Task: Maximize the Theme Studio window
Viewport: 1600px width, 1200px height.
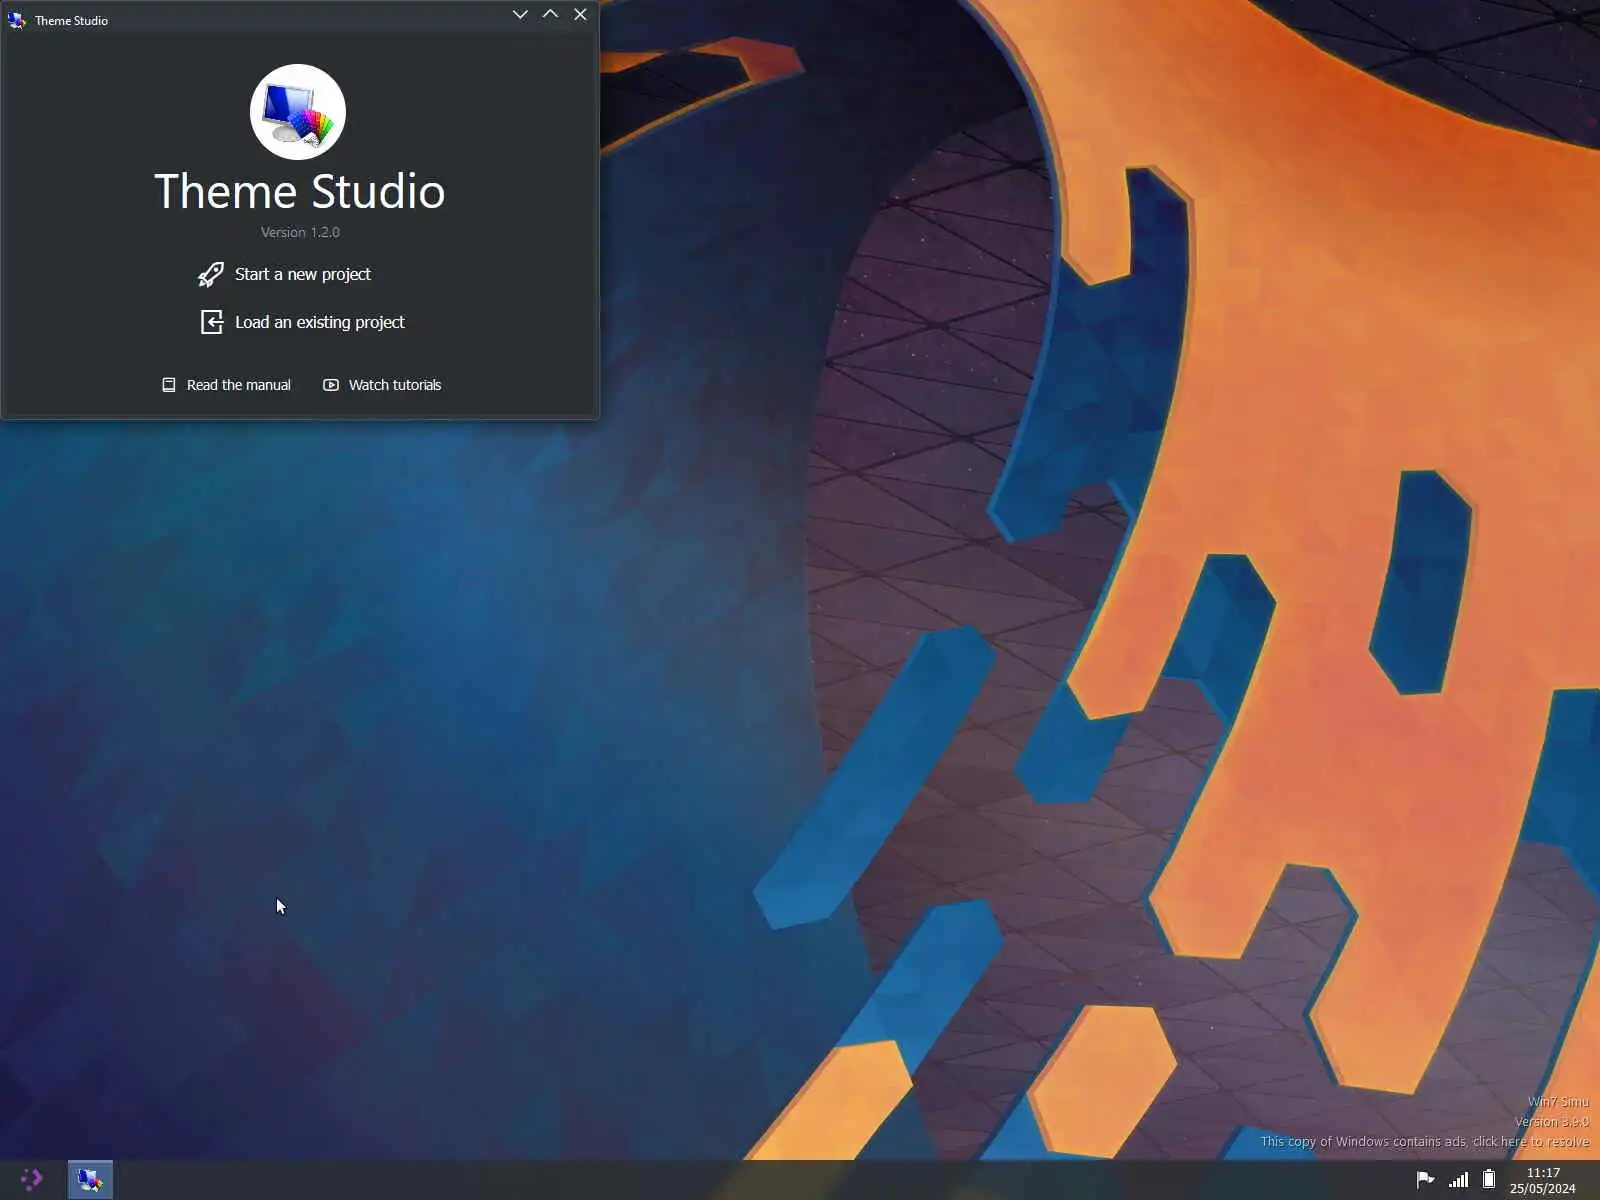Action: pos(550,14)
